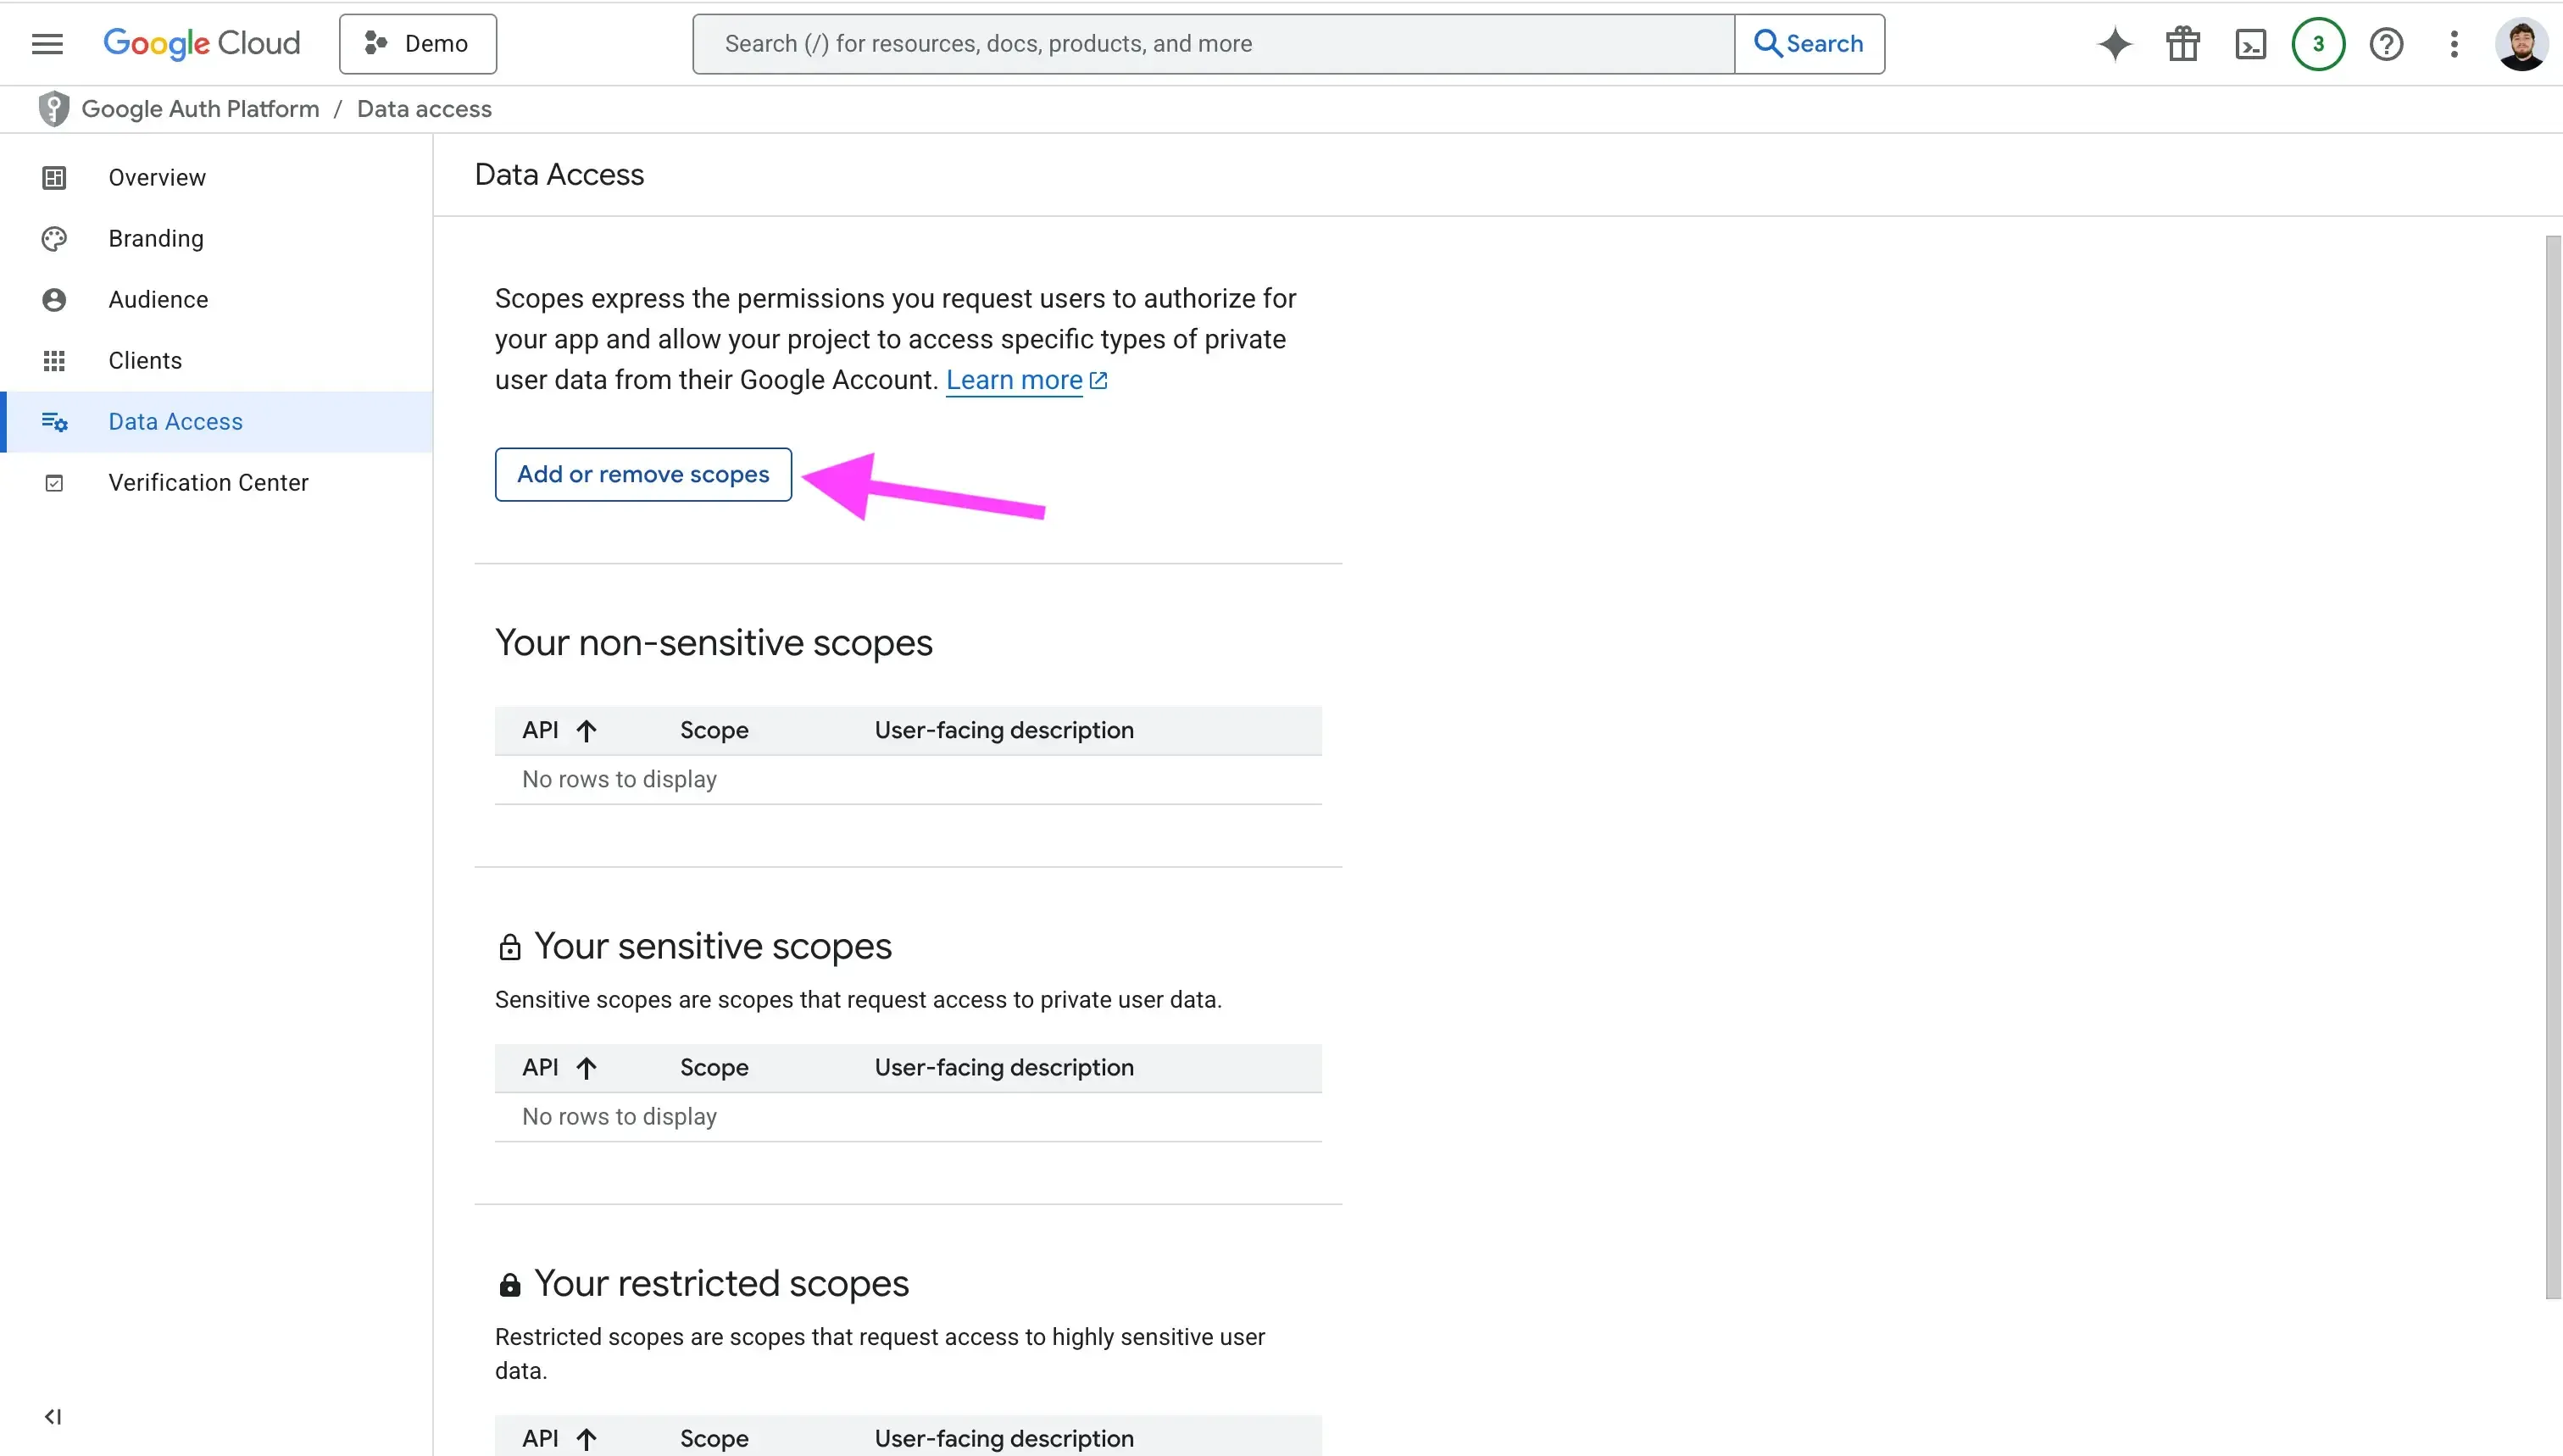Go to the Branding section
Viewport: 2563px width, 1456px height.
pos(156,238)
